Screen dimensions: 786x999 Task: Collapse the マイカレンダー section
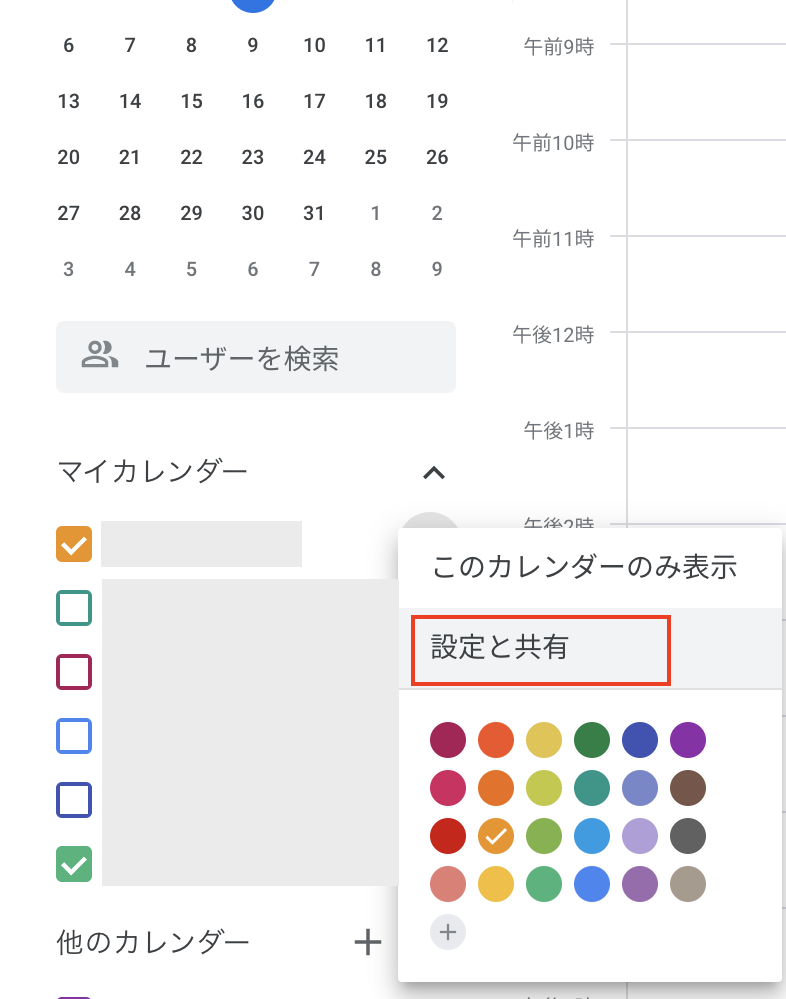point(434,473)
